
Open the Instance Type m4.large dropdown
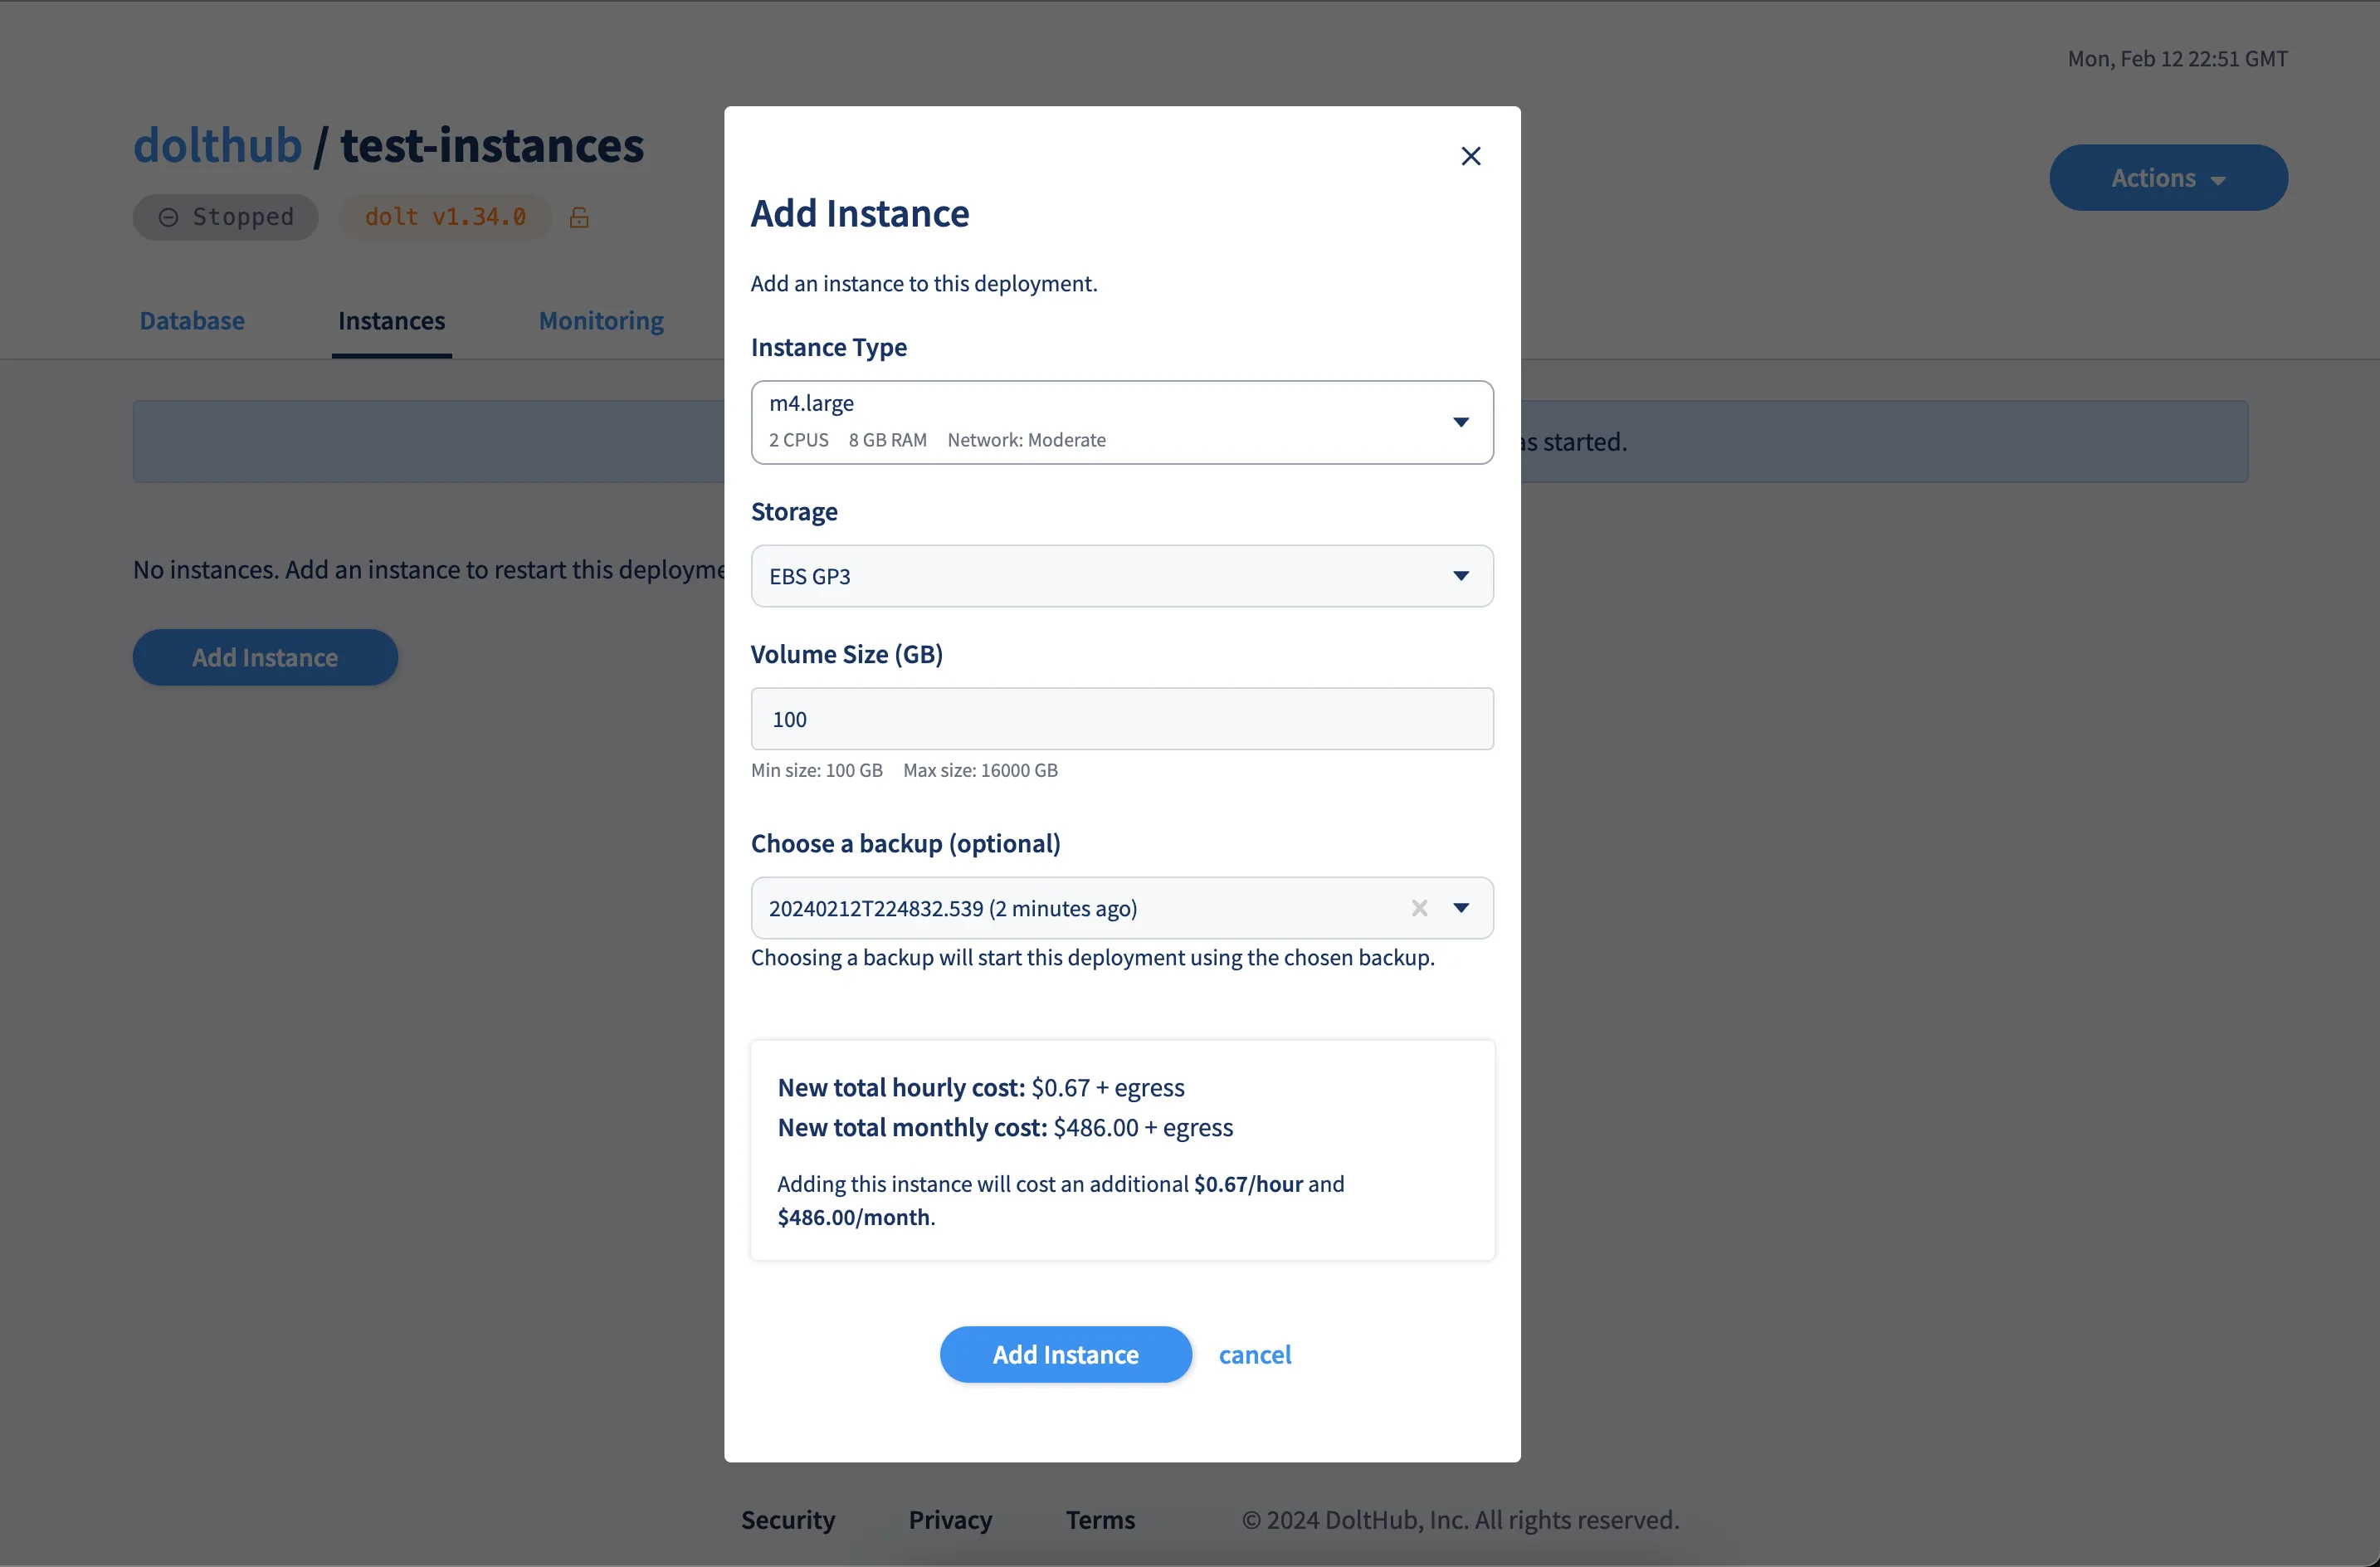coord(1121,422)
